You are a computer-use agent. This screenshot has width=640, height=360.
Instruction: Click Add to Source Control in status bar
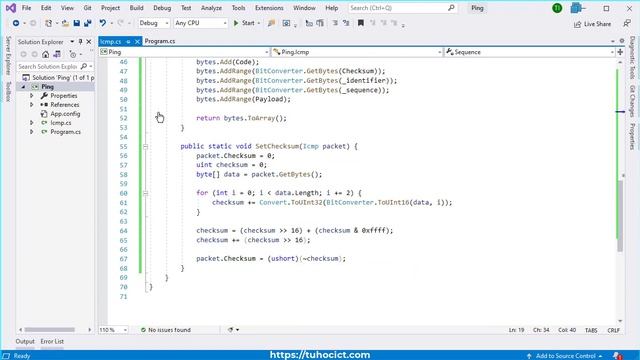(x=564, y=356)
